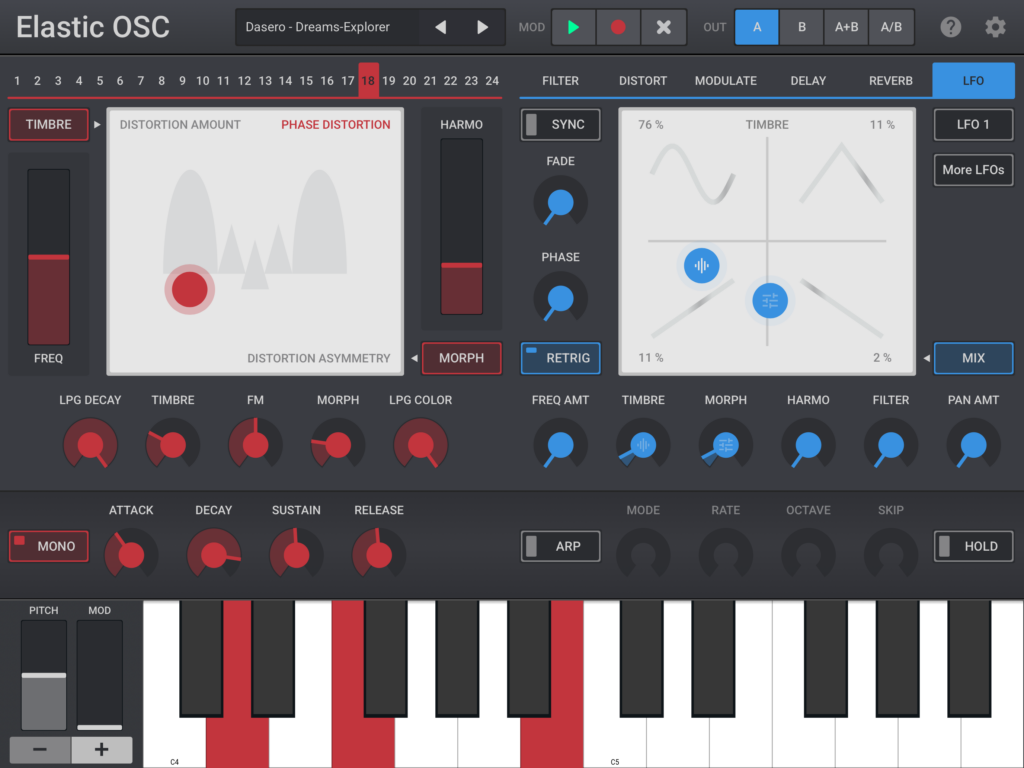Viewport: 1024px width, 768px height.
Task: Click the arrow left of the MORPH button
Action: 414,358
